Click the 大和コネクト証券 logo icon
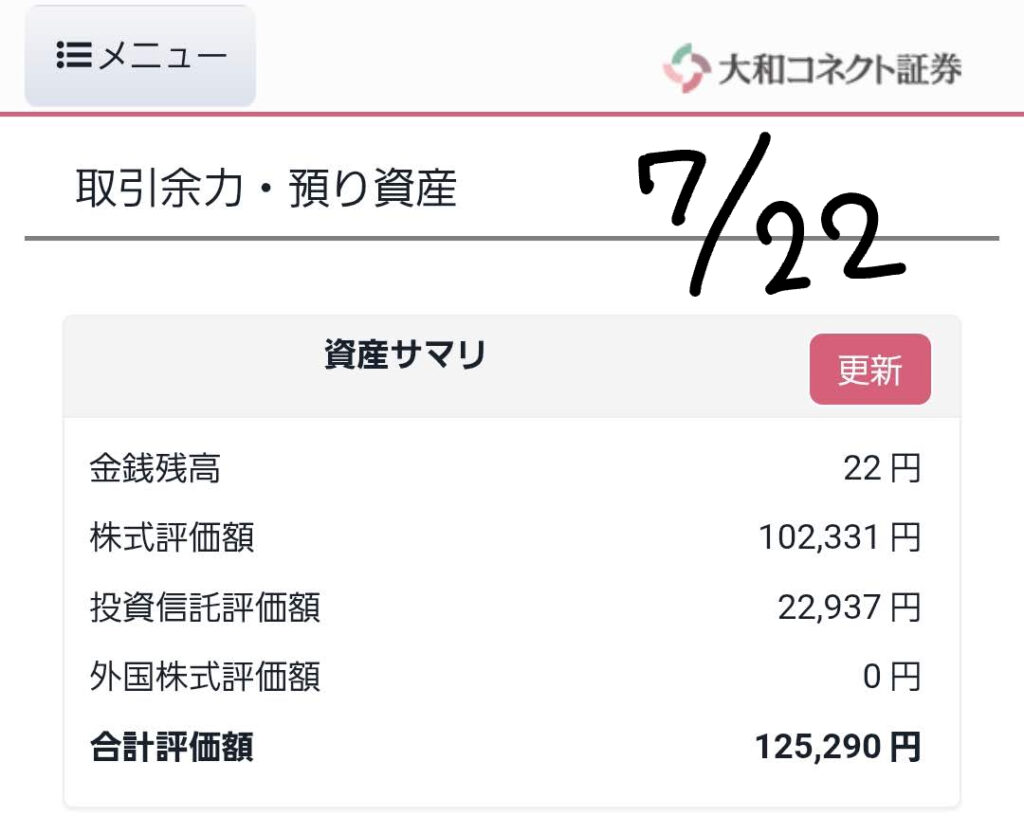Image resolution: width=1024 pixels, height=816 pixels. pos(686,68)
